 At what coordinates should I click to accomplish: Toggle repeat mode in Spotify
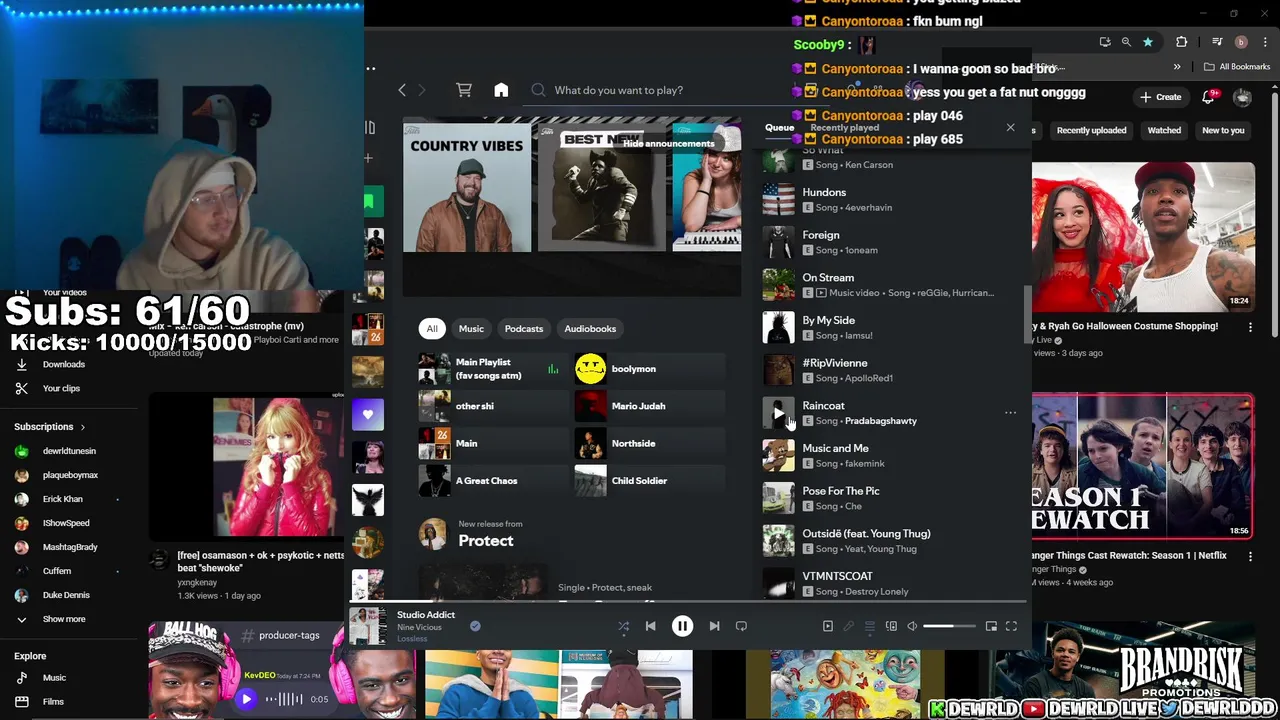pyautogui.click(x=741, y=626)
